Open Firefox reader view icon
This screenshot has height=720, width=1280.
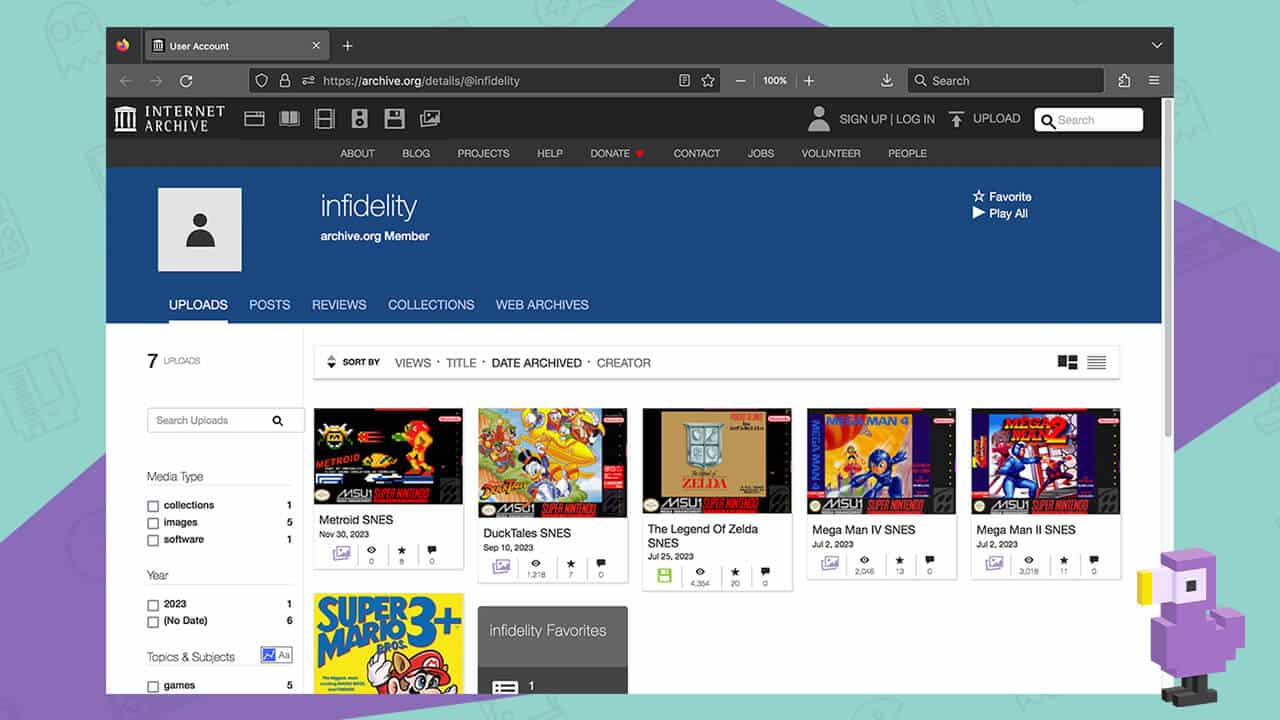pos(684,81)
